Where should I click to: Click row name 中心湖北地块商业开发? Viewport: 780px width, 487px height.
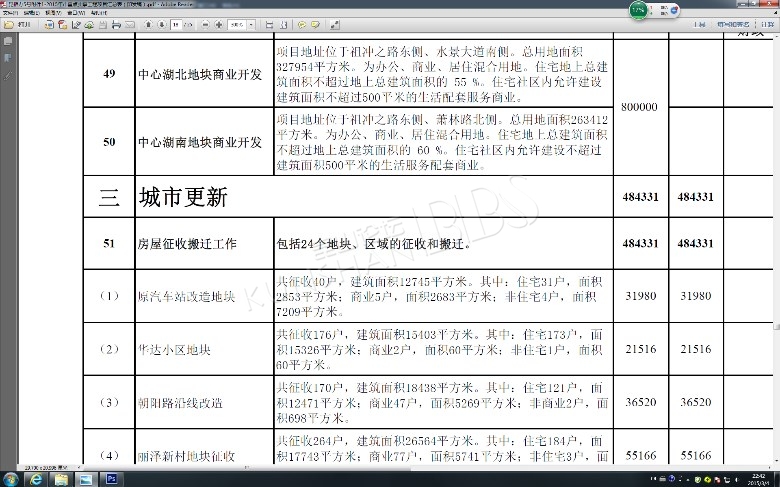pyautogui.click(x=200, y=75)
